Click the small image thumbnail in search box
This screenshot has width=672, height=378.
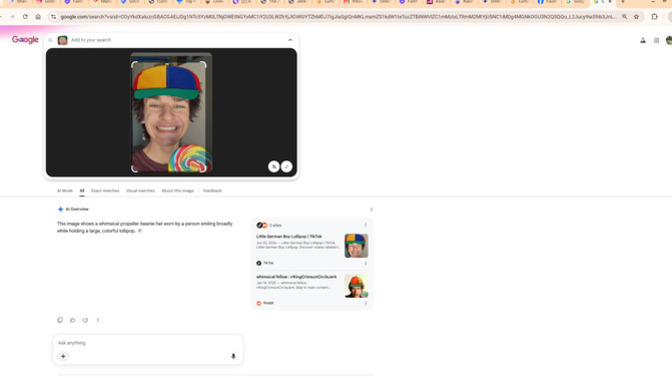point(63,40)
